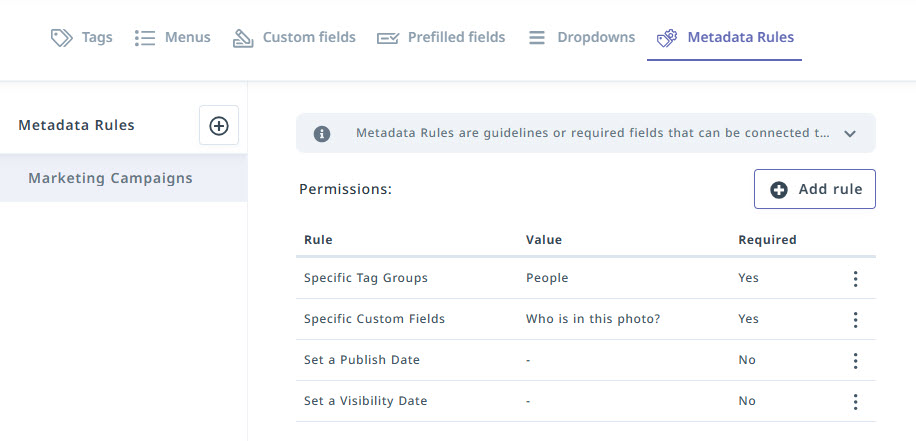This screenshot has width=916, height=441.
Task: Expand the Metadata Rules info banner chevron
Action: (x=851, y=133)
